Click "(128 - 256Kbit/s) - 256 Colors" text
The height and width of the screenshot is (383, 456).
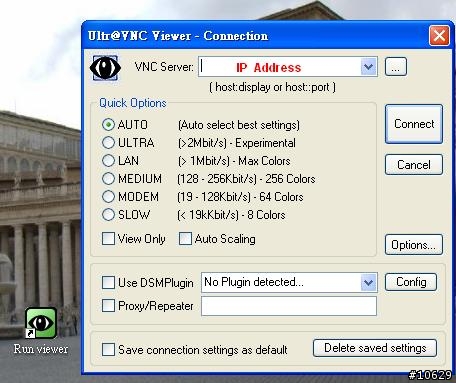click(246, 179)
